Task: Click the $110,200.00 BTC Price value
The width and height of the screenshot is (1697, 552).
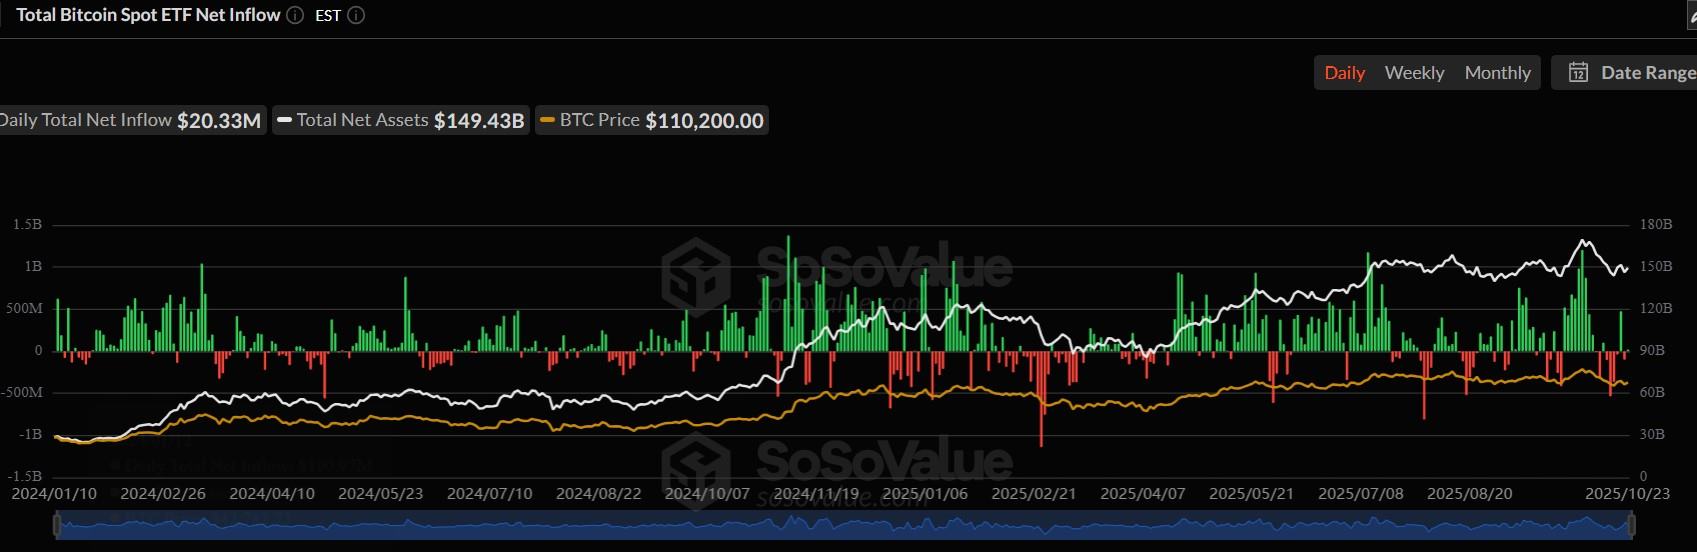Action: [704, 121]
